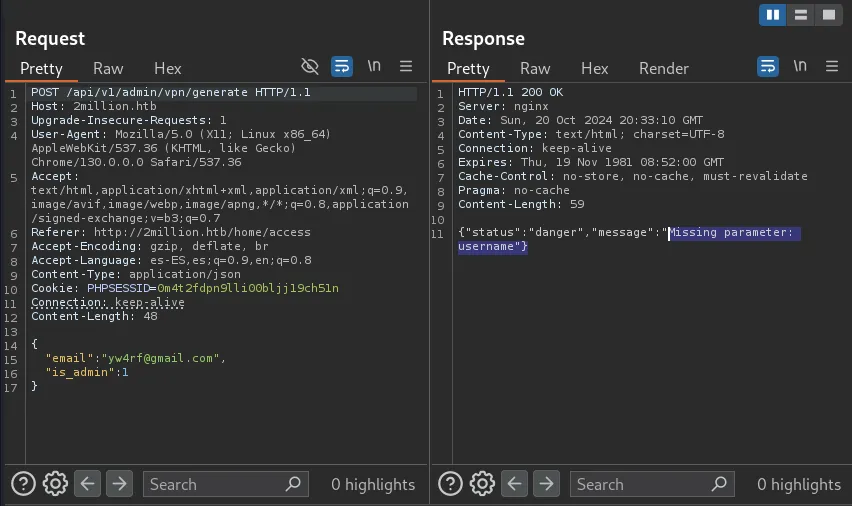Toggle word wrap icon in Response panel
852x506 pixels.
point(768,67)
